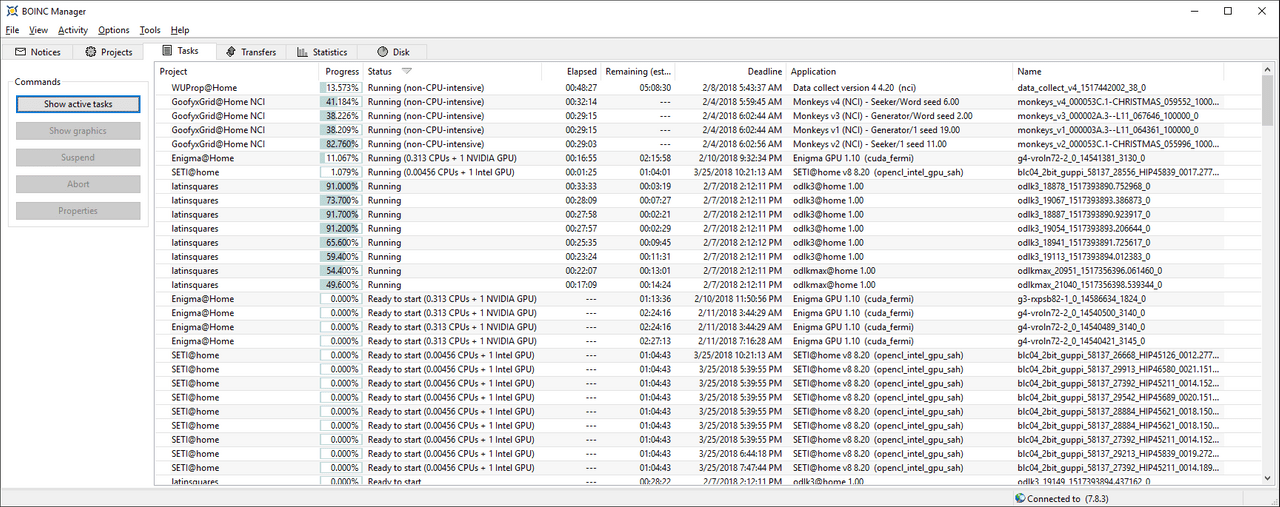This screenshot has height=507, width=1280.
Task: Click the deadline '2/8/2018 5:43:37 AM'
Action: 742,88
